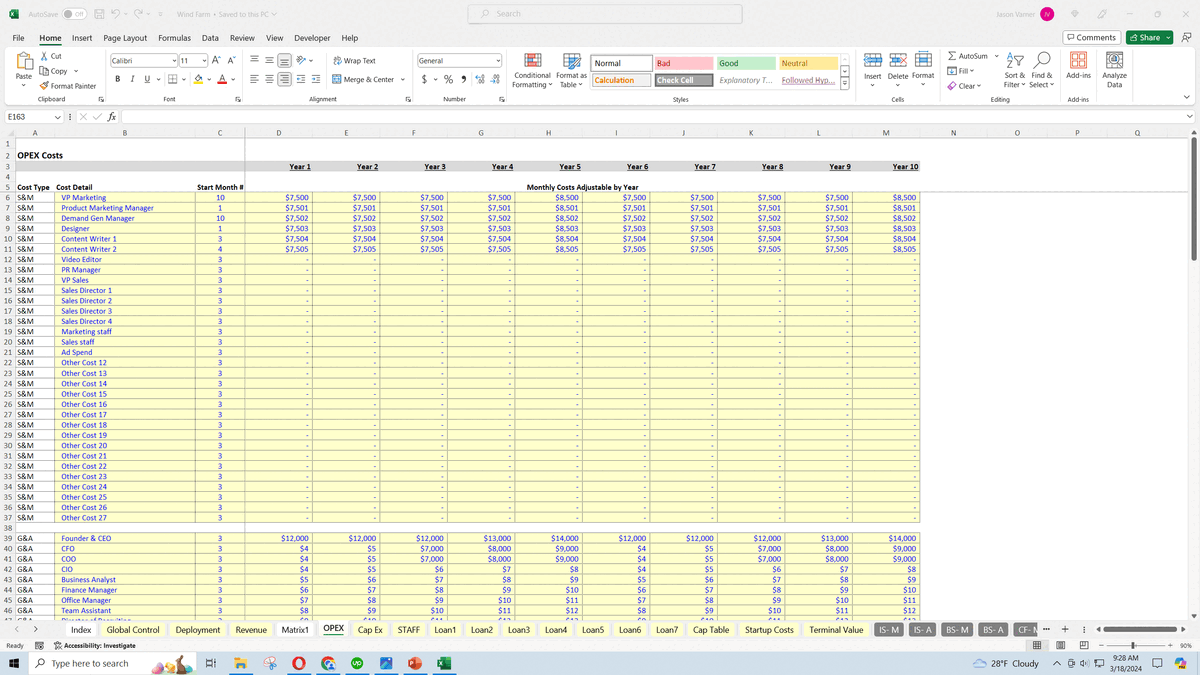Screen dimensions: 1200x675
Task: Open Conditional Formatting options
Action: 533,70
